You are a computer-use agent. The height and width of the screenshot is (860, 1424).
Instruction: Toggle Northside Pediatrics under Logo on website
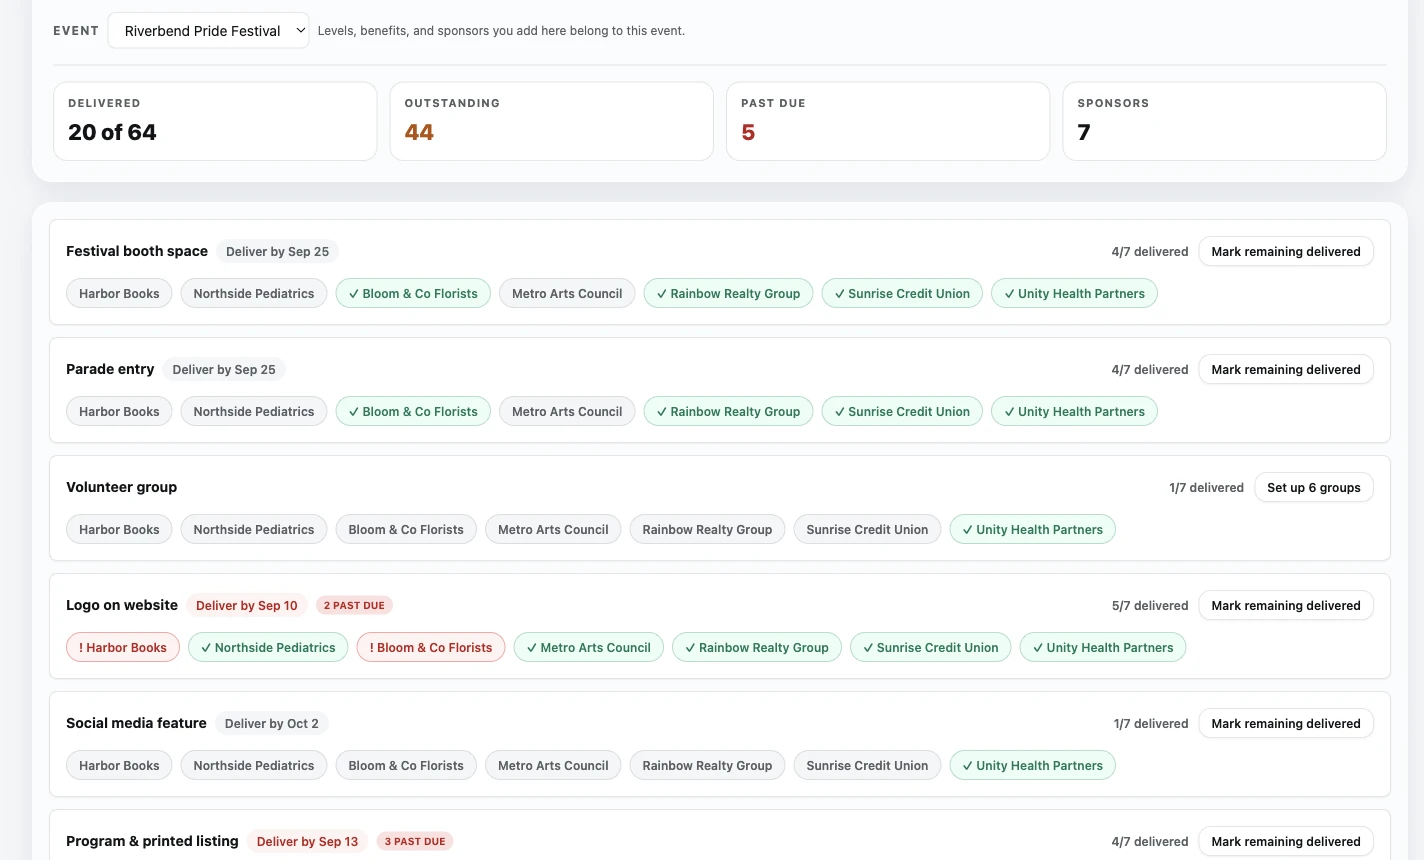point(268,648)
